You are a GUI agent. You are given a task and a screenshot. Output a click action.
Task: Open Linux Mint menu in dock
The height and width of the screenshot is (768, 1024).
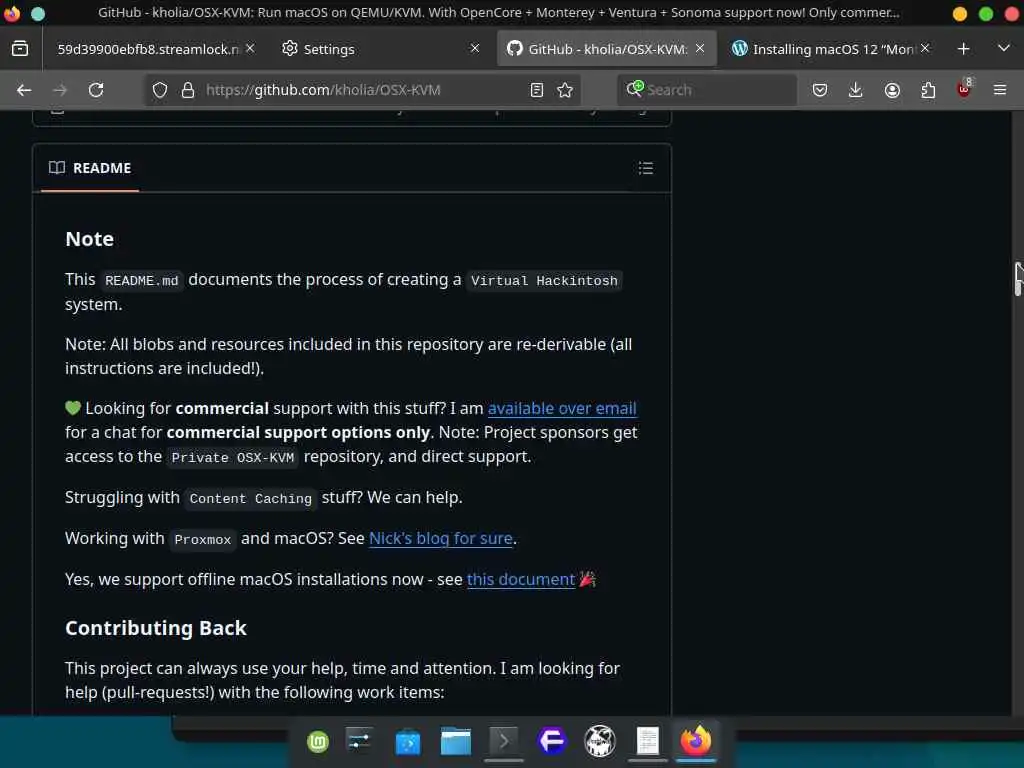pos(318,741)
